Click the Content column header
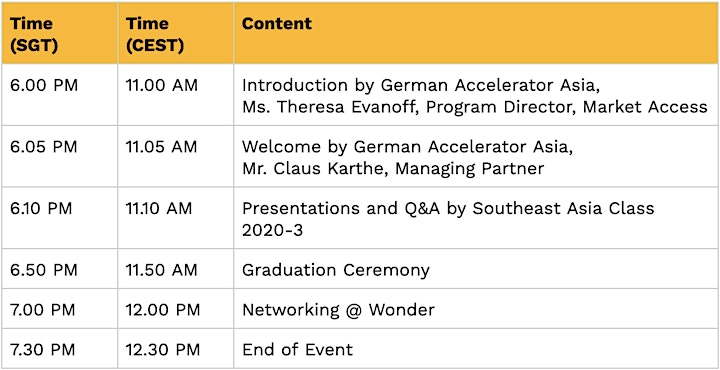 476,33
